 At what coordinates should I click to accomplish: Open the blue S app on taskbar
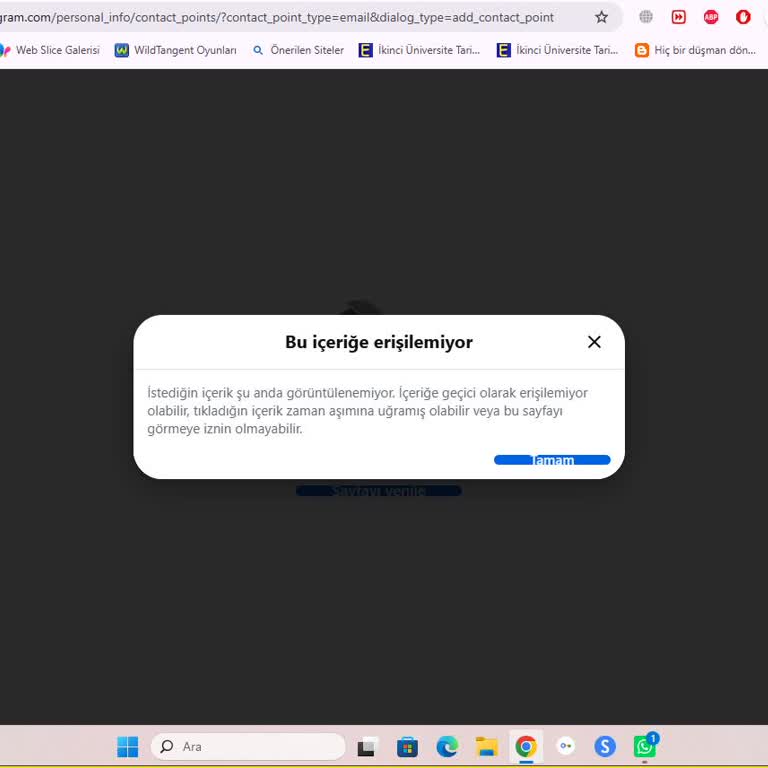(x=605, y=746)
